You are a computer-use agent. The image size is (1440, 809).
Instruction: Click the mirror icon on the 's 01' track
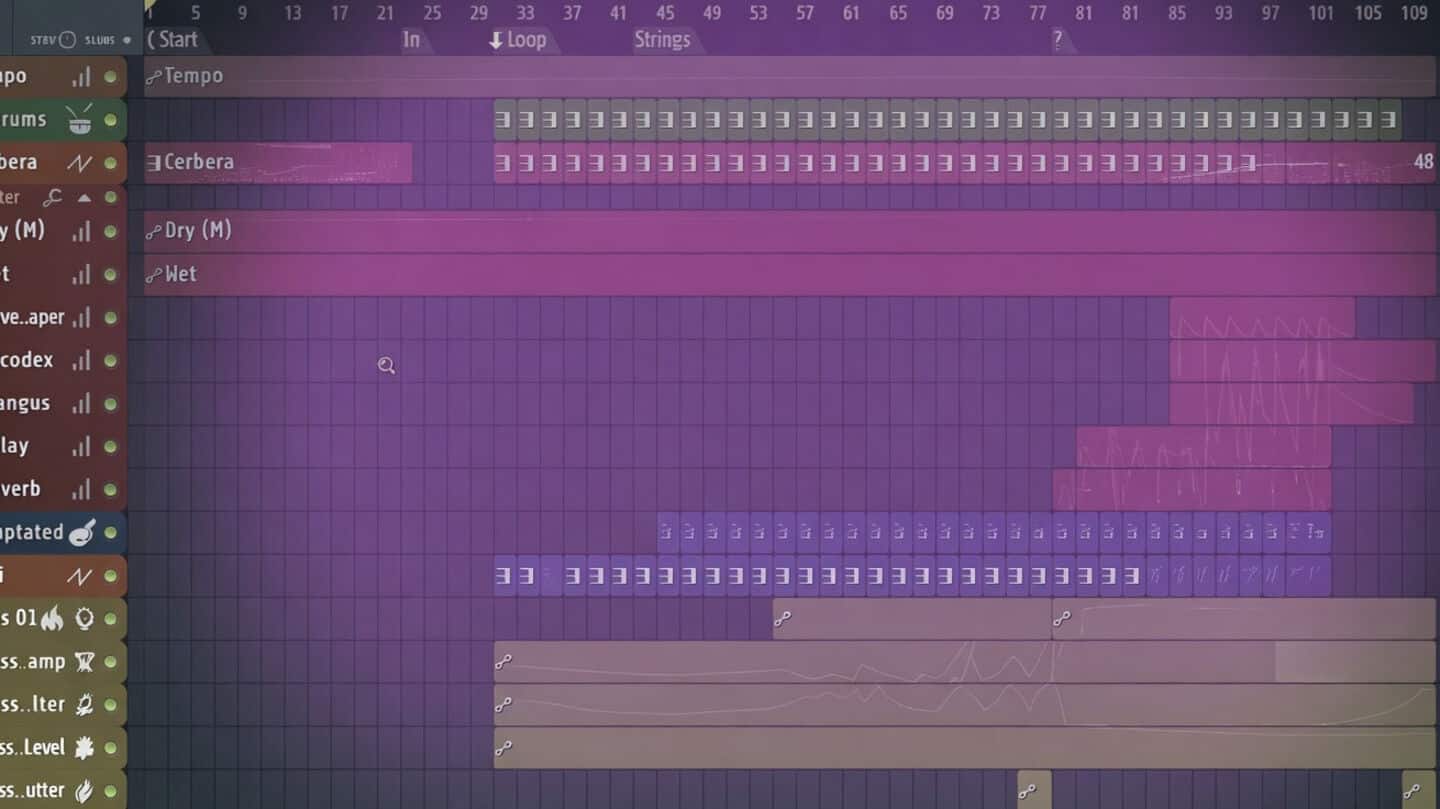(x=84, y=619)
